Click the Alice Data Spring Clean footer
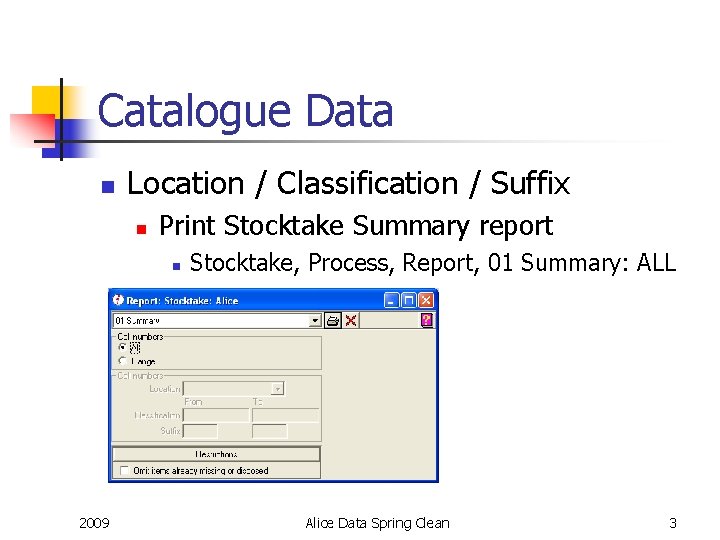Viewport: 720px width, 540px height. coord(377,523)
